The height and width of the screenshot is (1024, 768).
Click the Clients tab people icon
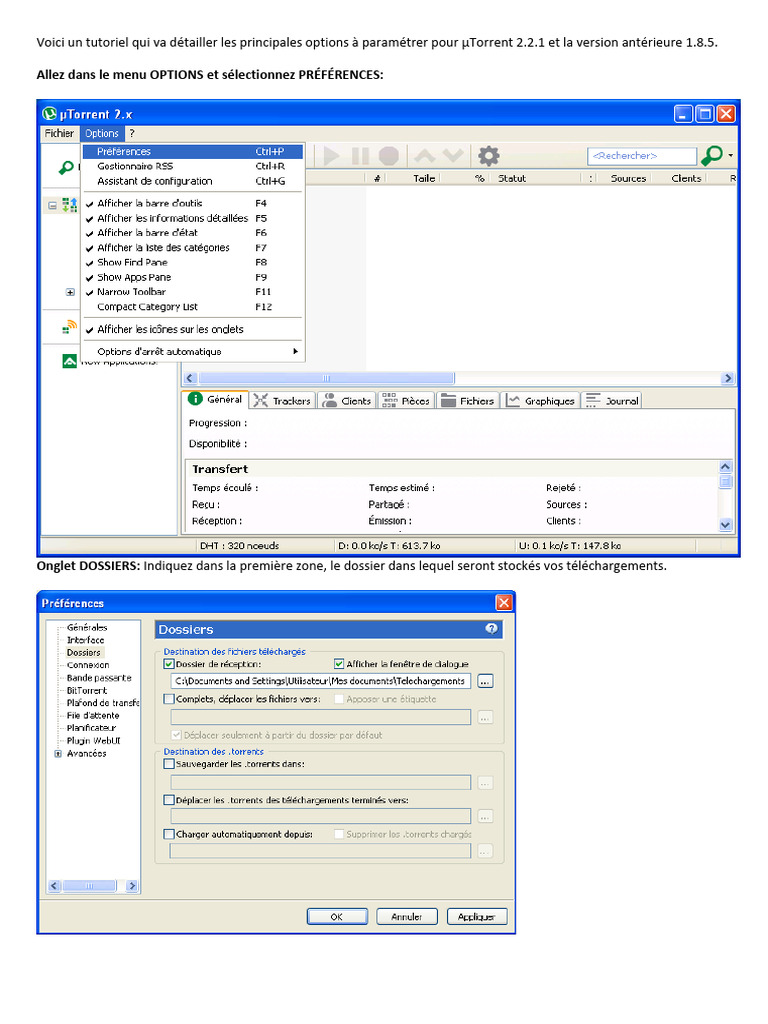coord(330,400)
